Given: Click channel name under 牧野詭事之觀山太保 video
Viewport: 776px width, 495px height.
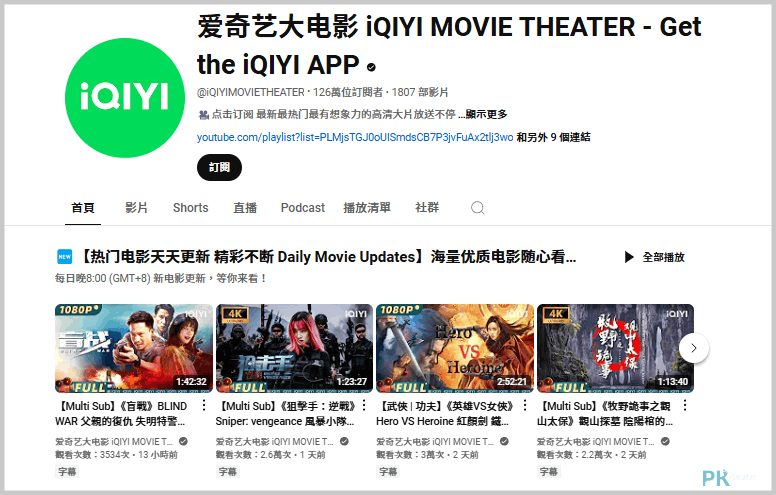Looking at the screenshot, I should tap(596, 442).
